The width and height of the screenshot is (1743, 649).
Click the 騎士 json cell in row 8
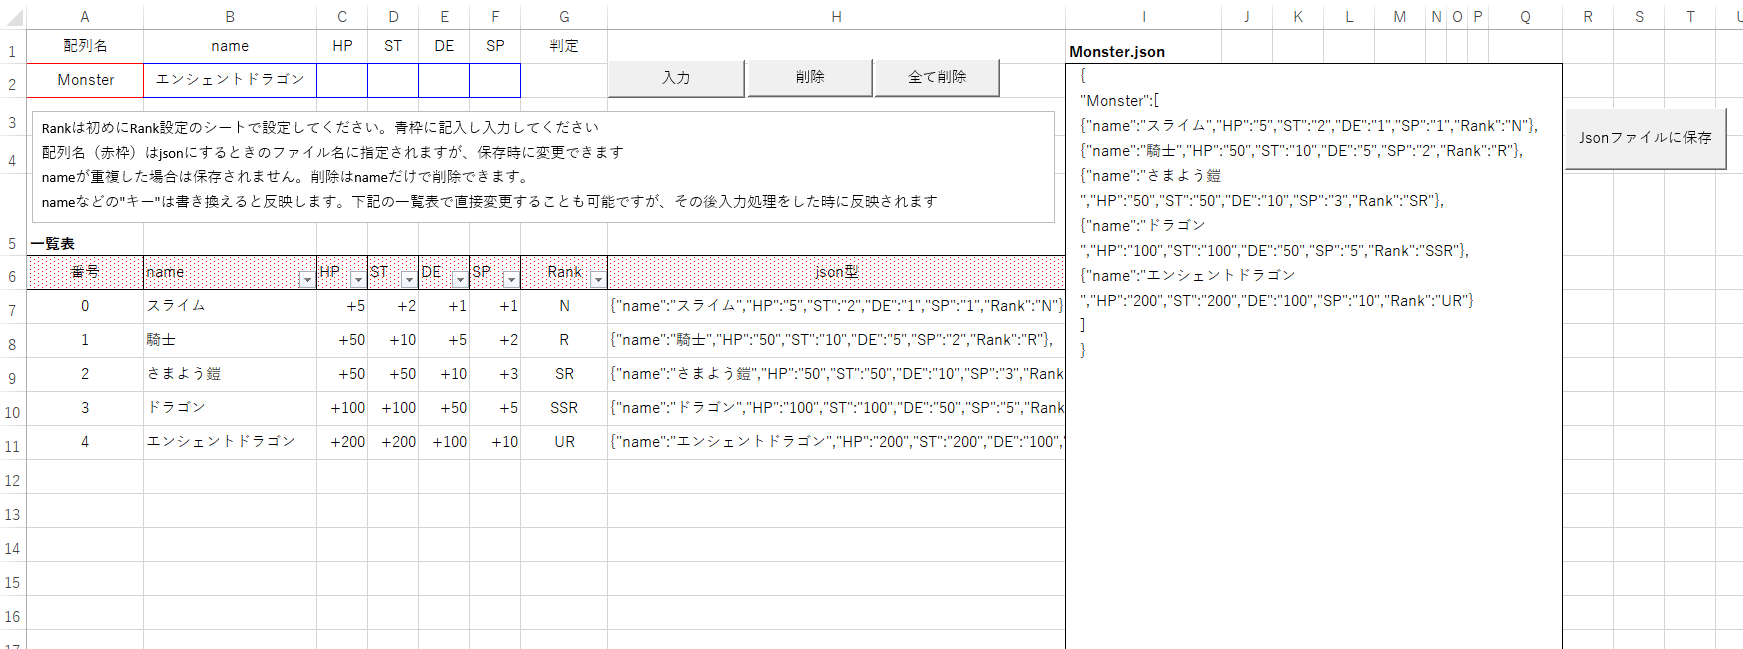(x=836, y=340)
